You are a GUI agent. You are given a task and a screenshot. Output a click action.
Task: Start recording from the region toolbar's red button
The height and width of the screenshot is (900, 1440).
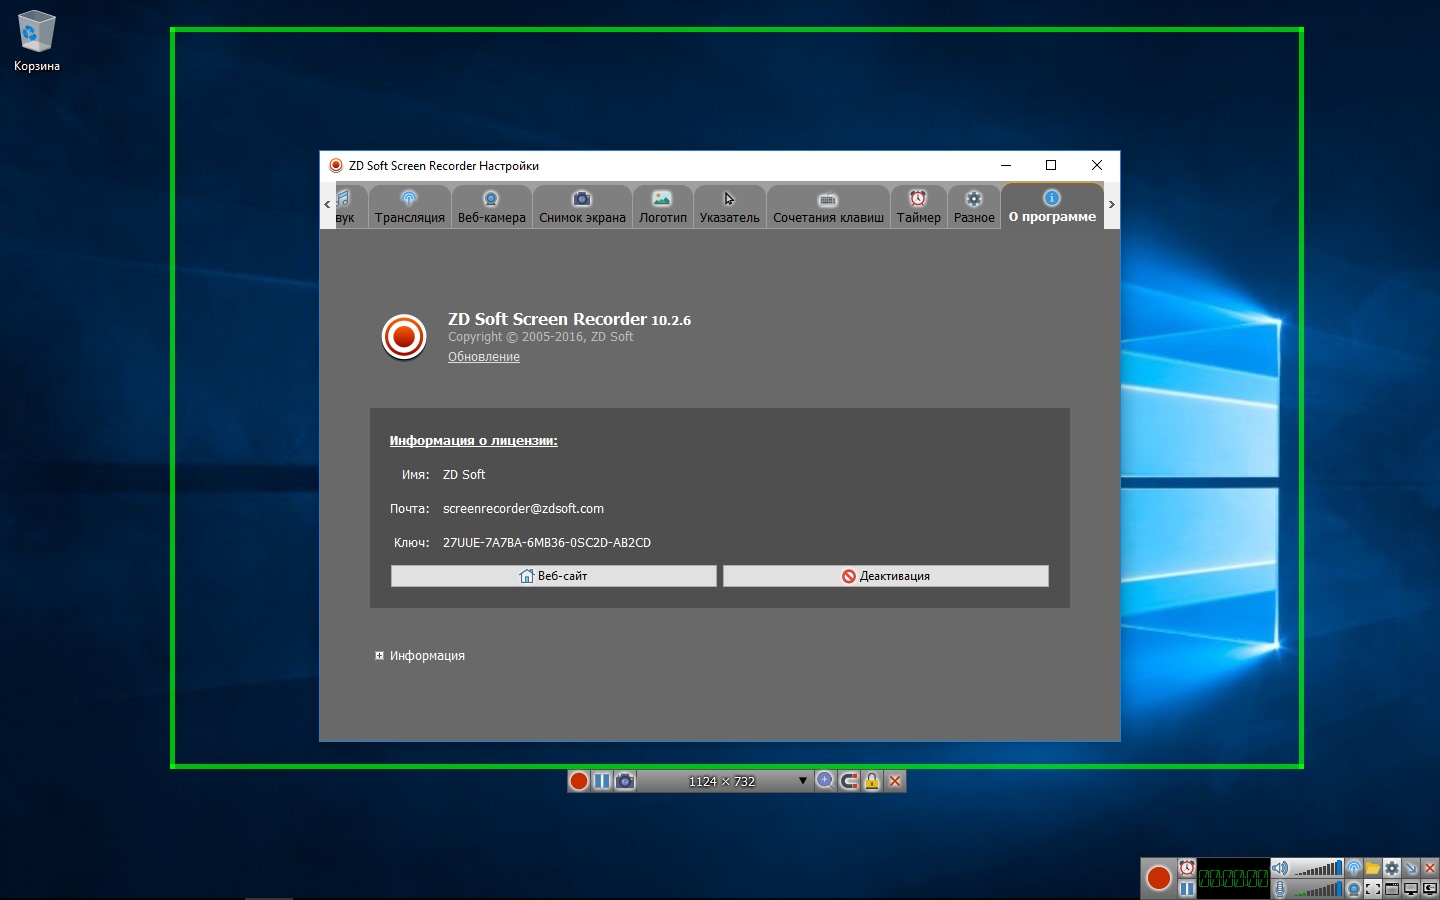[579, 781]
